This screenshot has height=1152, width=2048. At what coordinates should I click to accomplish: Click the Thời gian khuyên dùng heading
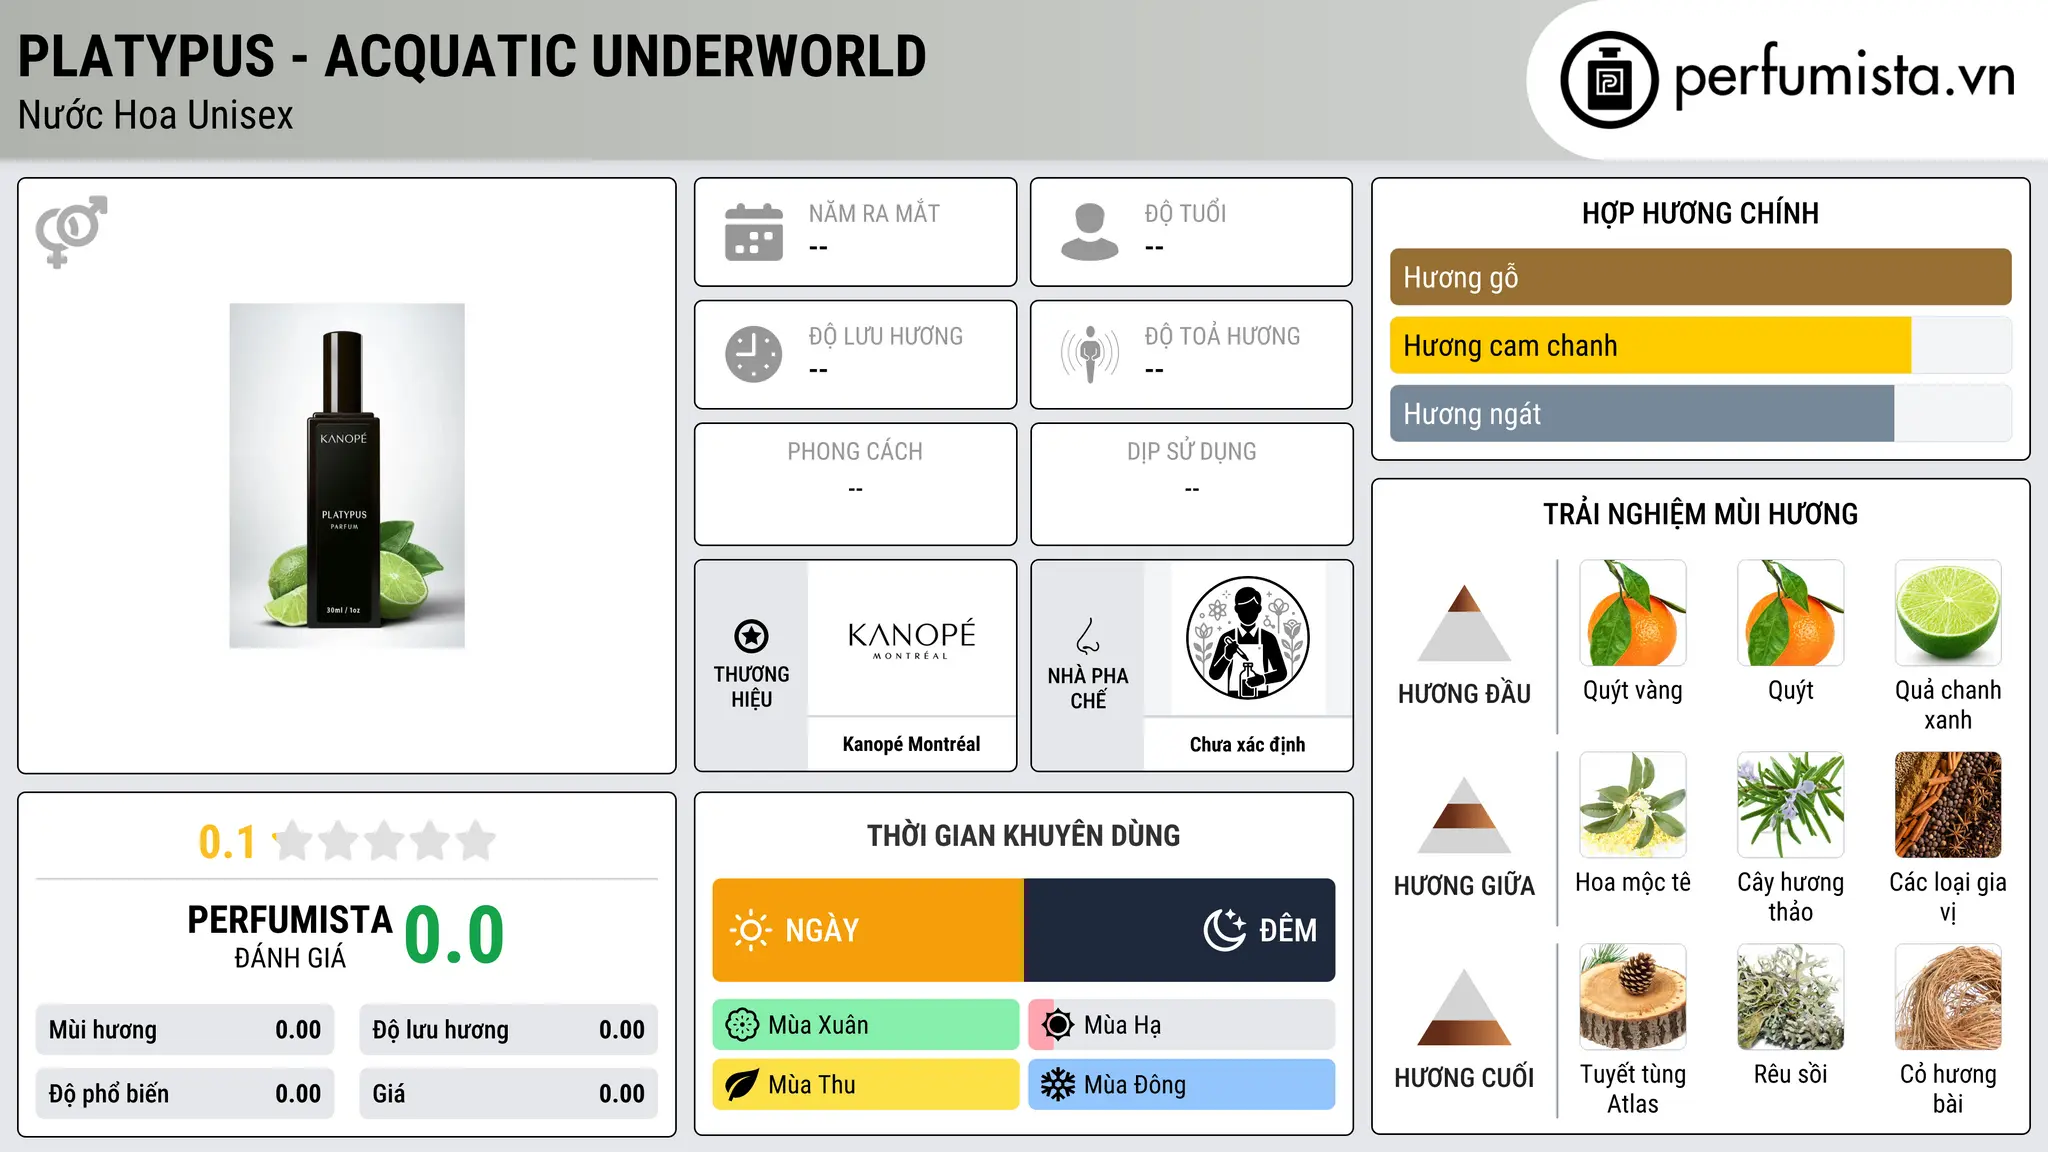(1024, 835)
